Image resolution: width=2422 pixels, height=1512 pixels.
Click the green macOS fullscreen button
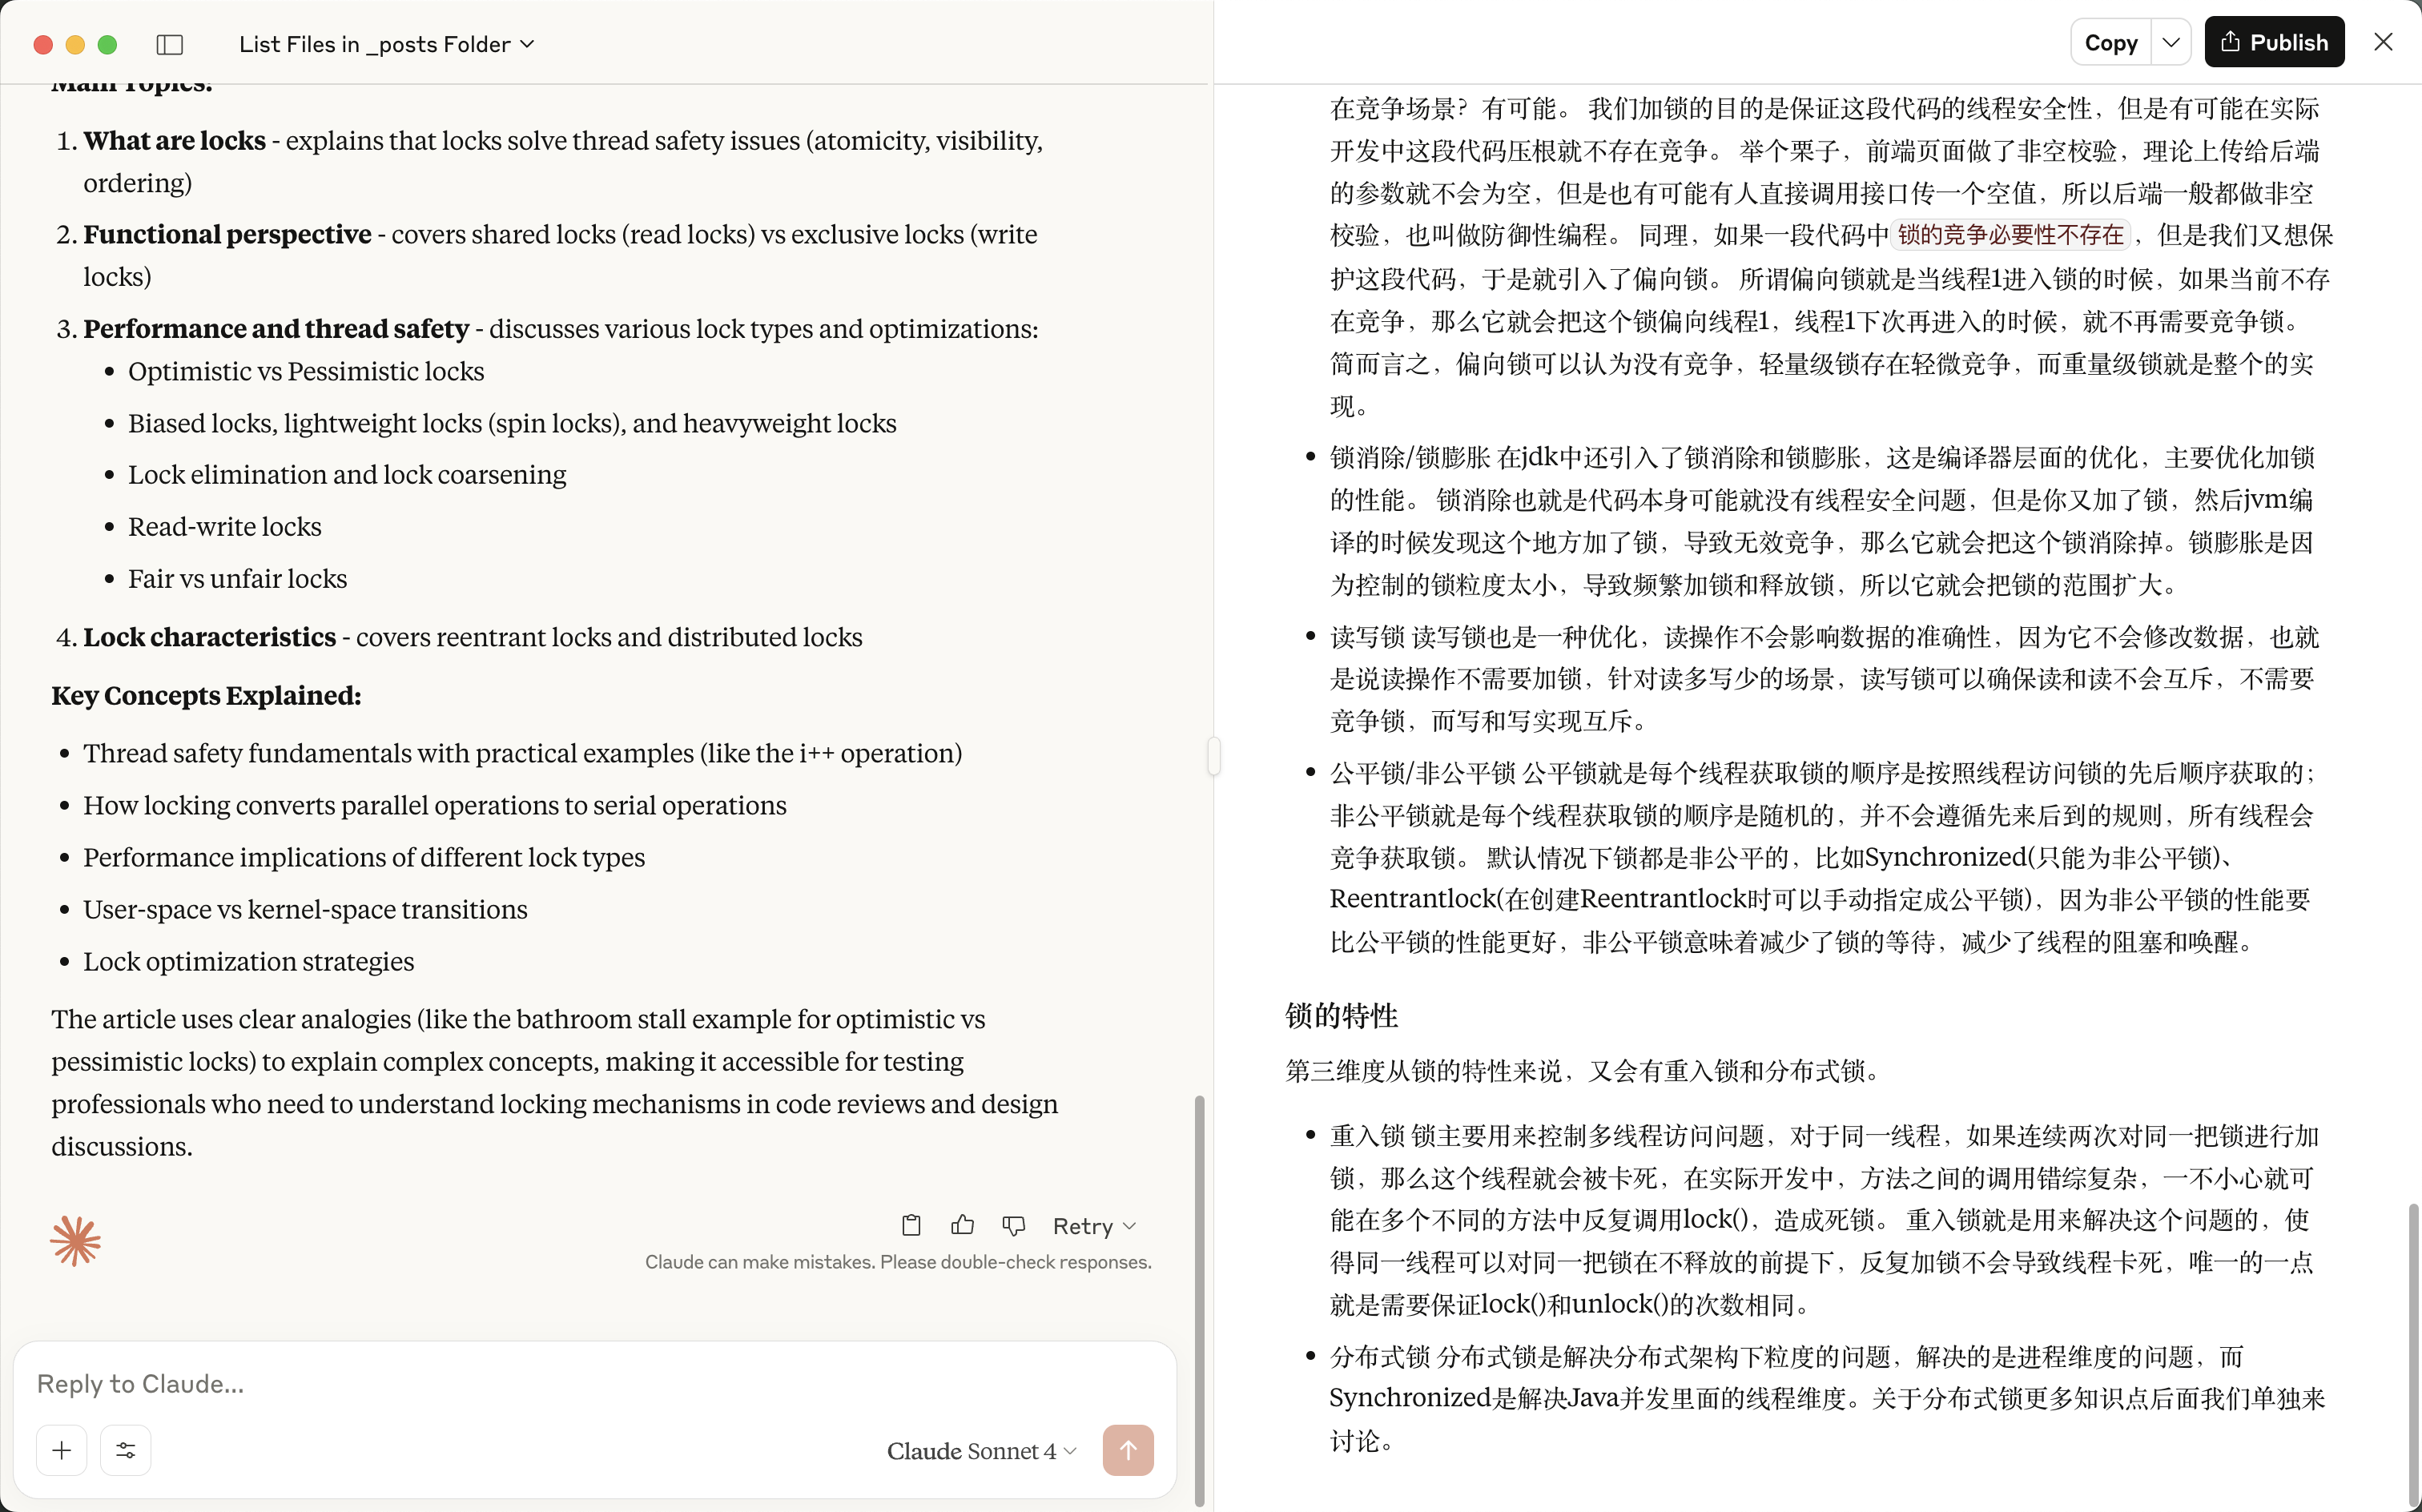coord(108,44)
